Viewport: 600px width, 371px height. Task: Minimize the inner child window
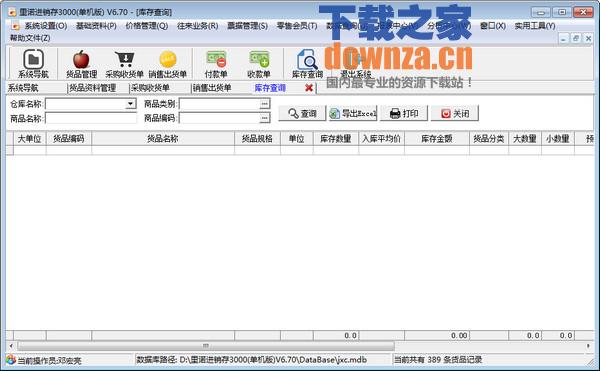pos(563,38)
